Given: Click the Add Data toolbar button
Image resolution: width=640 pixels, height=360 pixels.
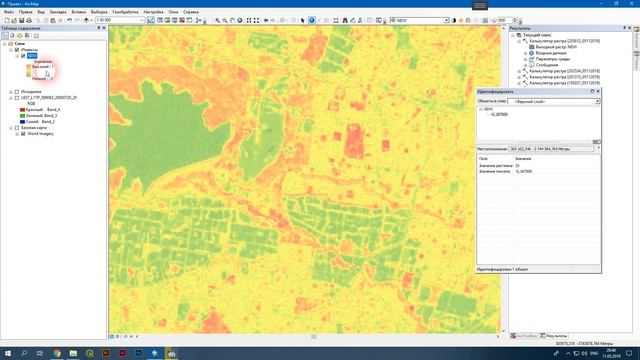Looking at the screenshot, I should click(x=86, y=20).
